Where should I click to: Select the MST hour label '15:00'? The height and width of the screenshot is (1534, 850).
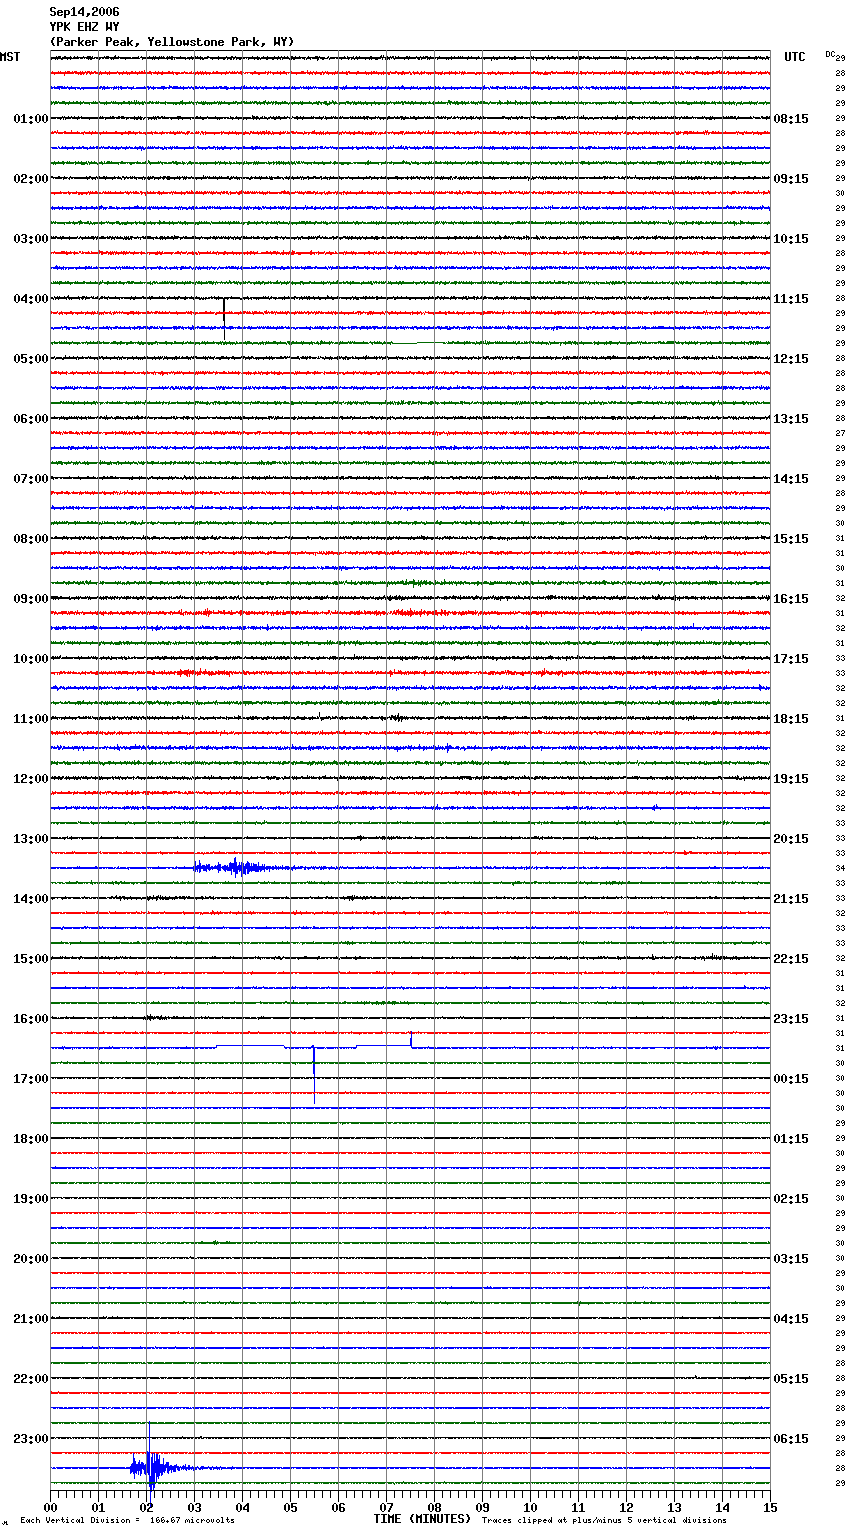pyautogui.click(x=31, y=959)
